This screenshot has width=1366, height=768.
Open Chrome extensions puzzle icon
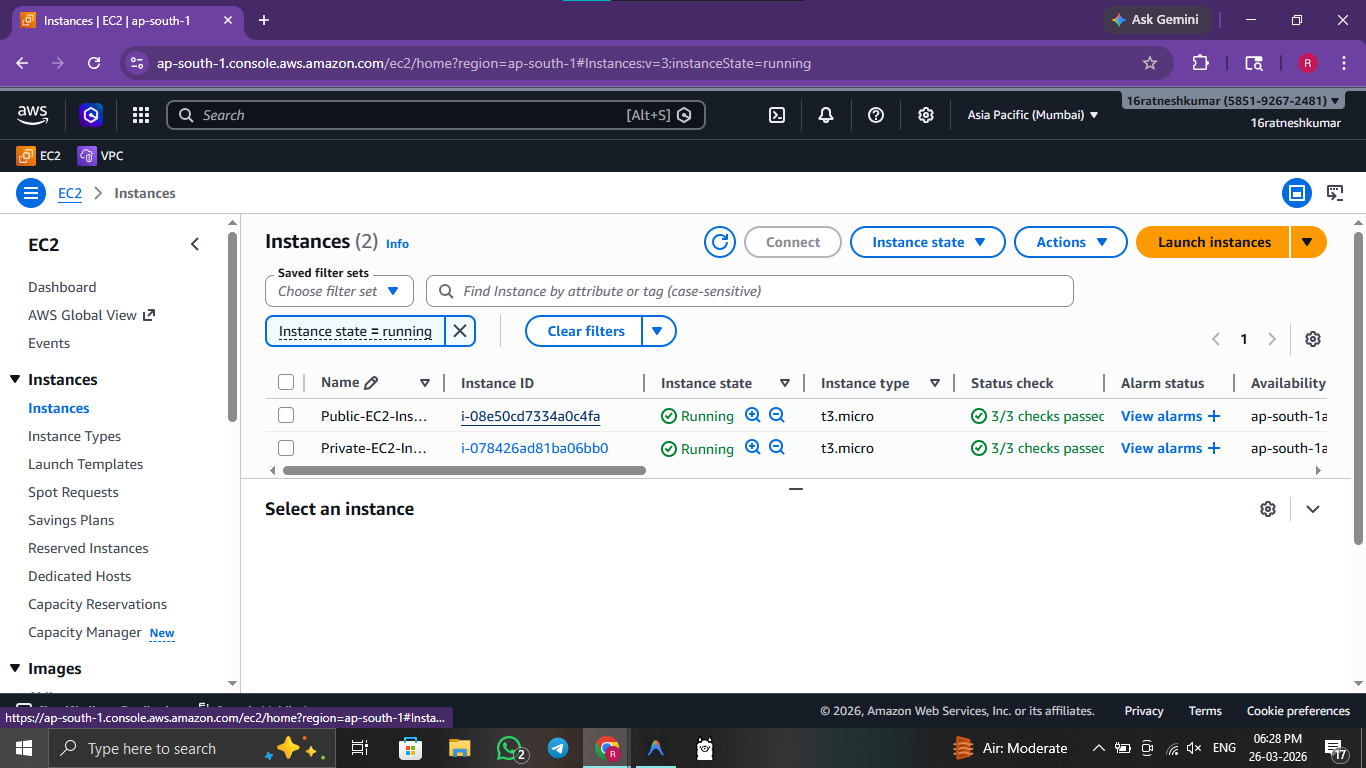click(x=1201, y=63)
